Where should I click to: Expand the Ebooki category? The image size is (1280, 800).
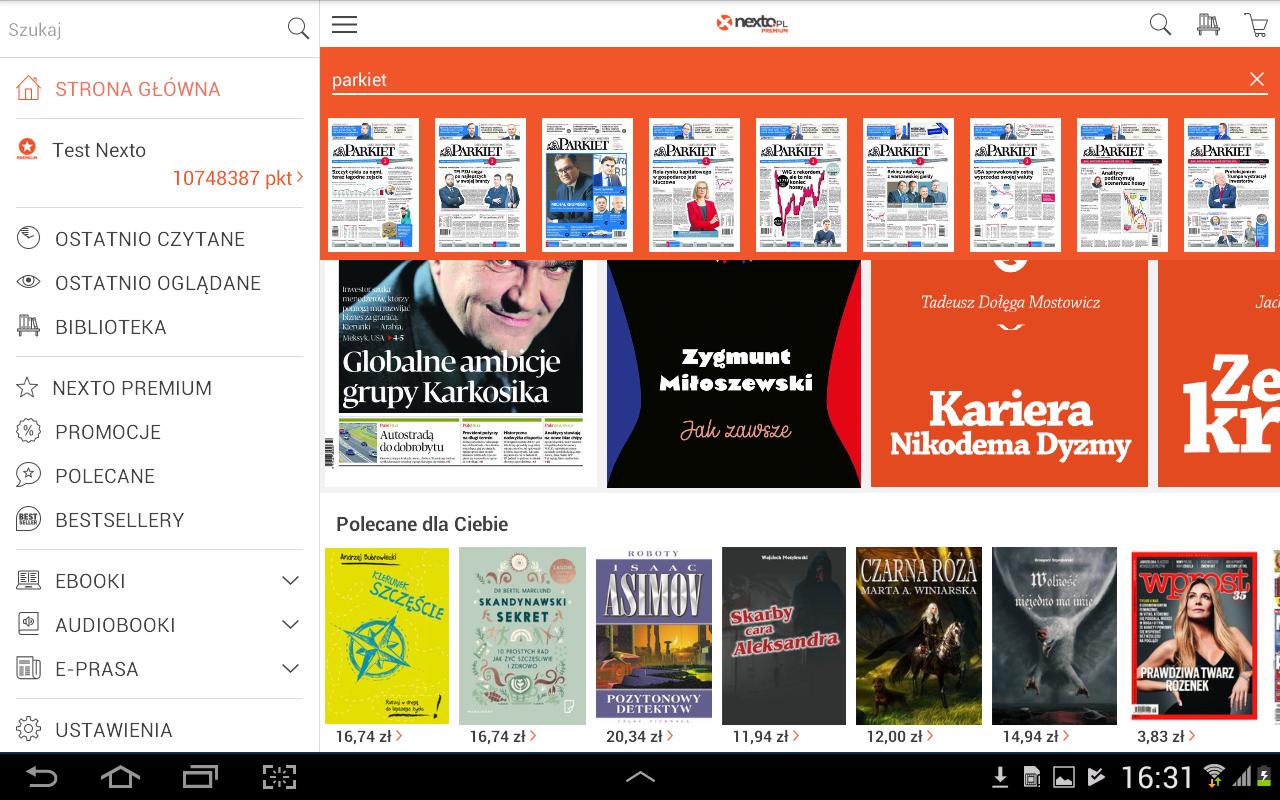(291, 581)
